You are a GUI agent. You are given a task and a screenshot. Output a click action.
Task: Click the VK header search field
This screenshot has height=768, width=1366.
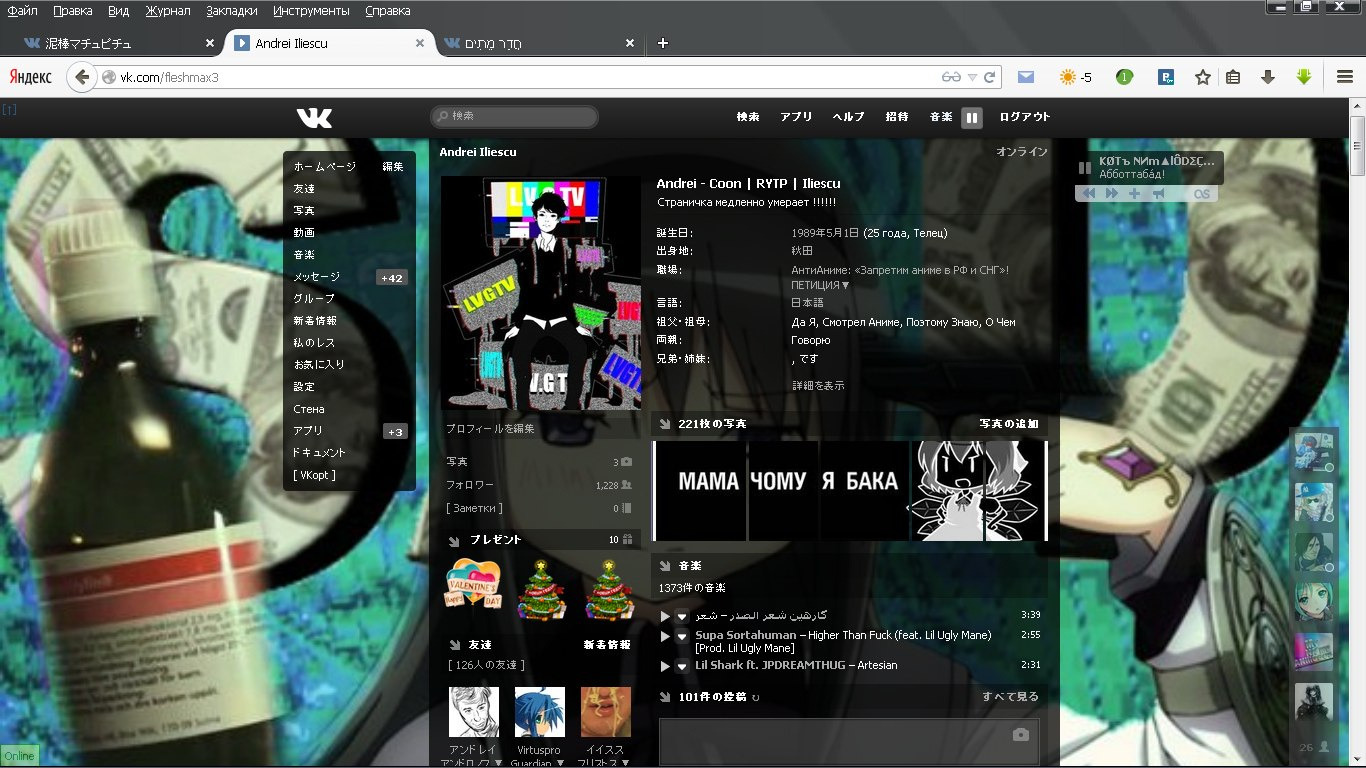point(514,117)
